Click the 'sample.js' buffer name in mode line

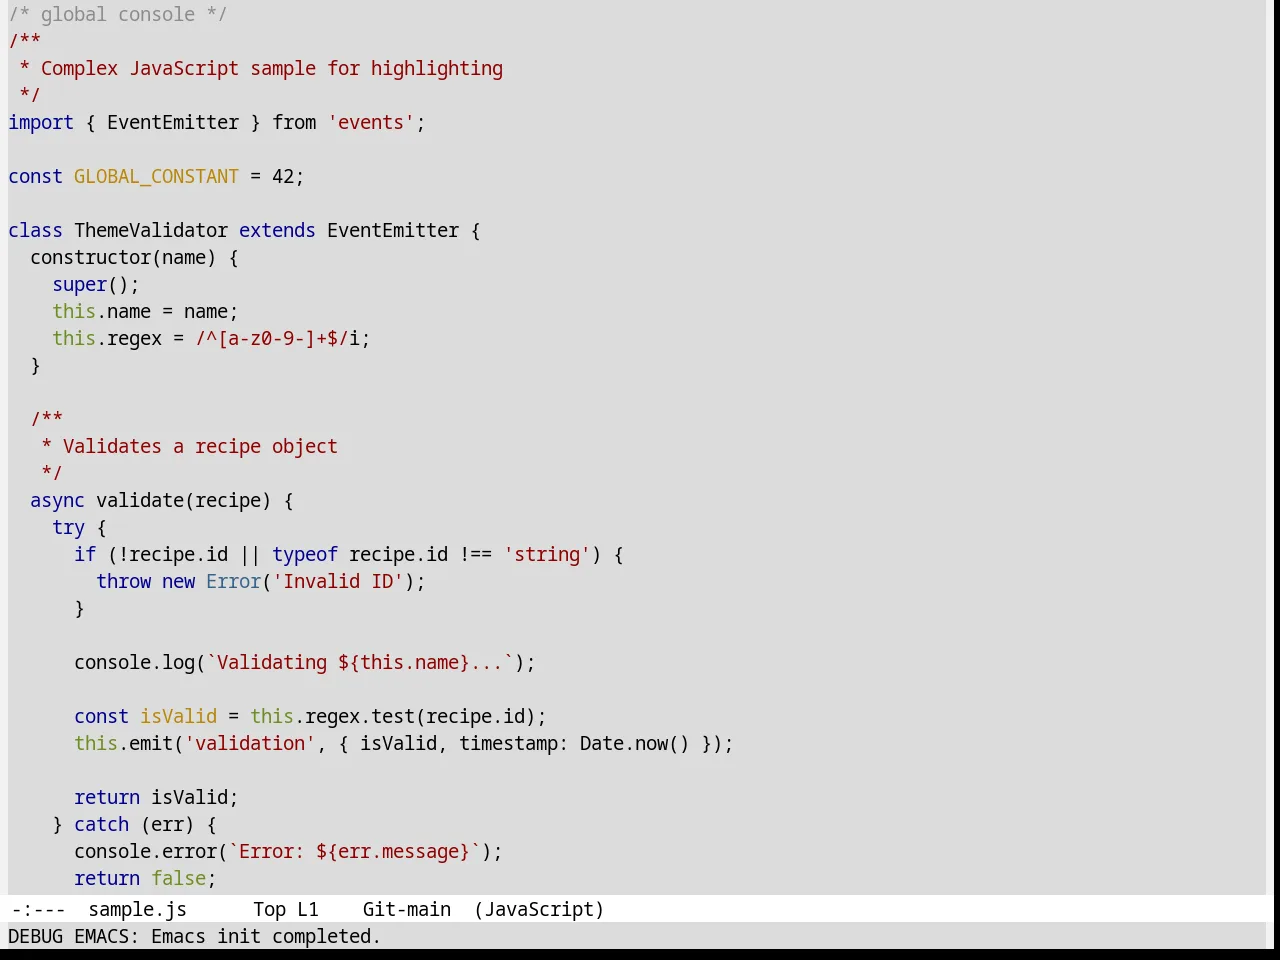[137, 909]
